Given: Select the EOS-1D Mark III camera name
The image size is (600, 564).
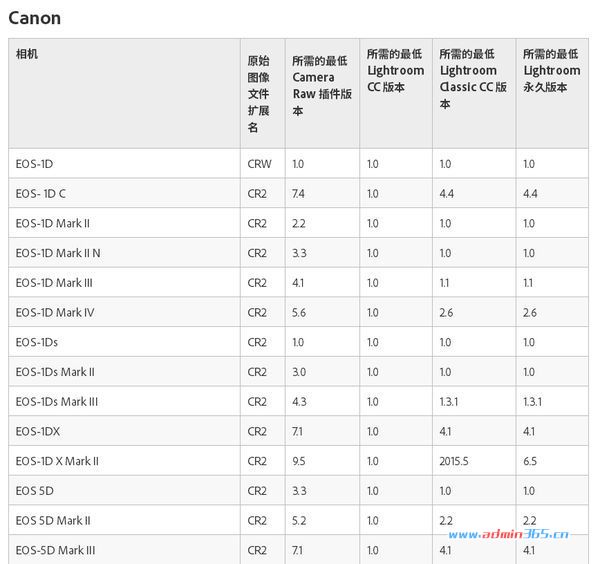Looking at the screenshot, I should pos(54,283).
